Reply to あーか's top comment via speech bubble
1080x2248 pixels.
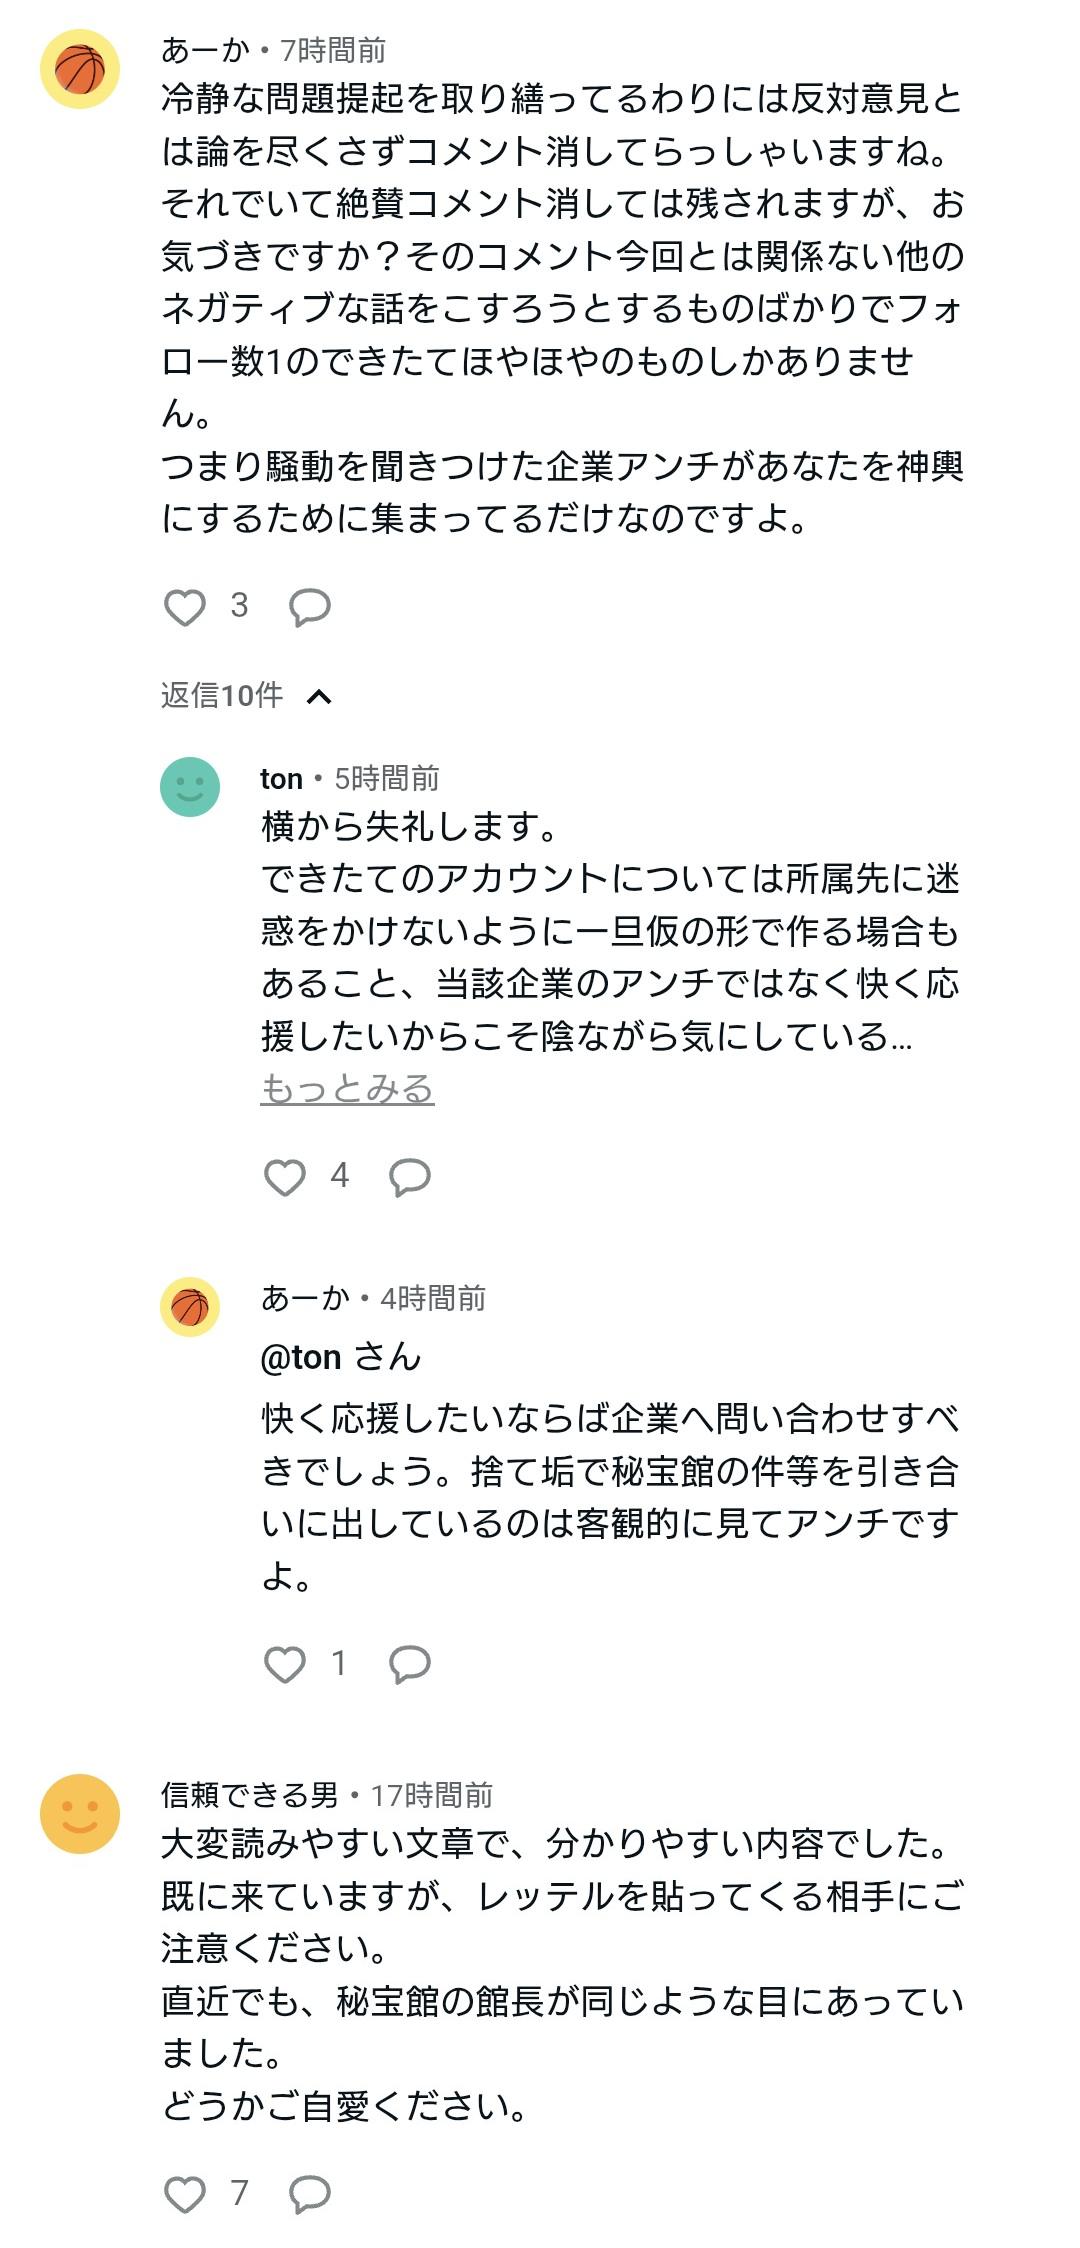pos(310,607)
